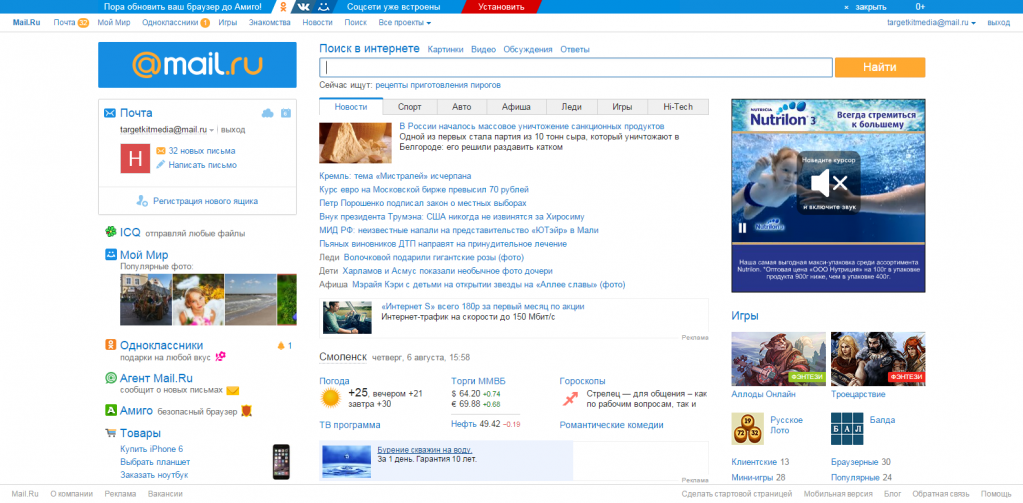Click the angel child popular photo thumbnail
Screen dimensions: 1023x503
click(x=198, y=299)
